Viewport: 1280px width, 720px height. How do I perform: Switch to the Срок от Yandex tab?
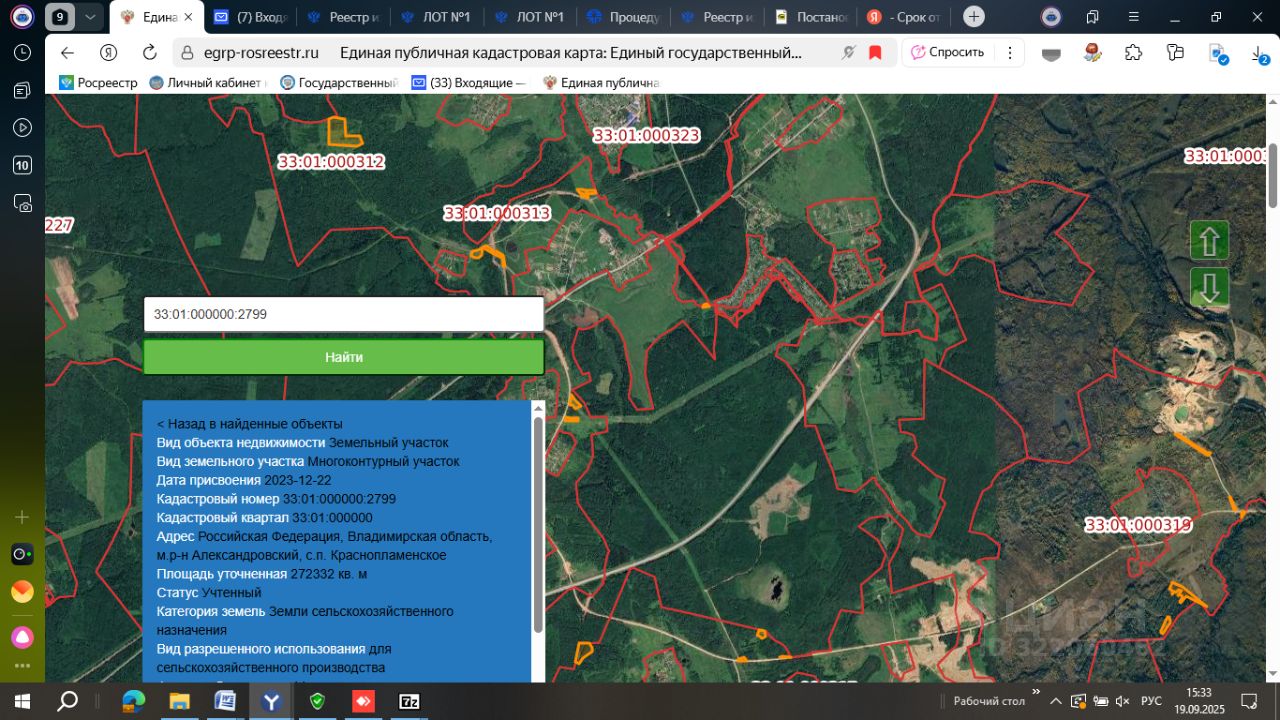pyautogui.click(x=903, y=17)
